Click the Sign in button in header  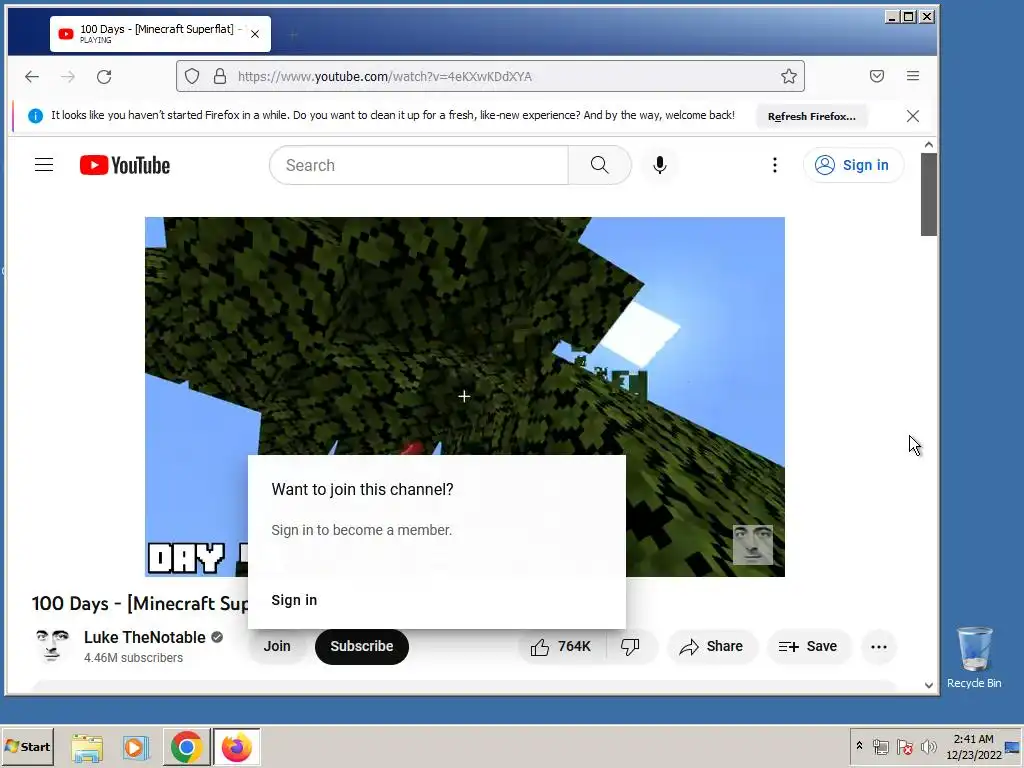click(854, 165)
